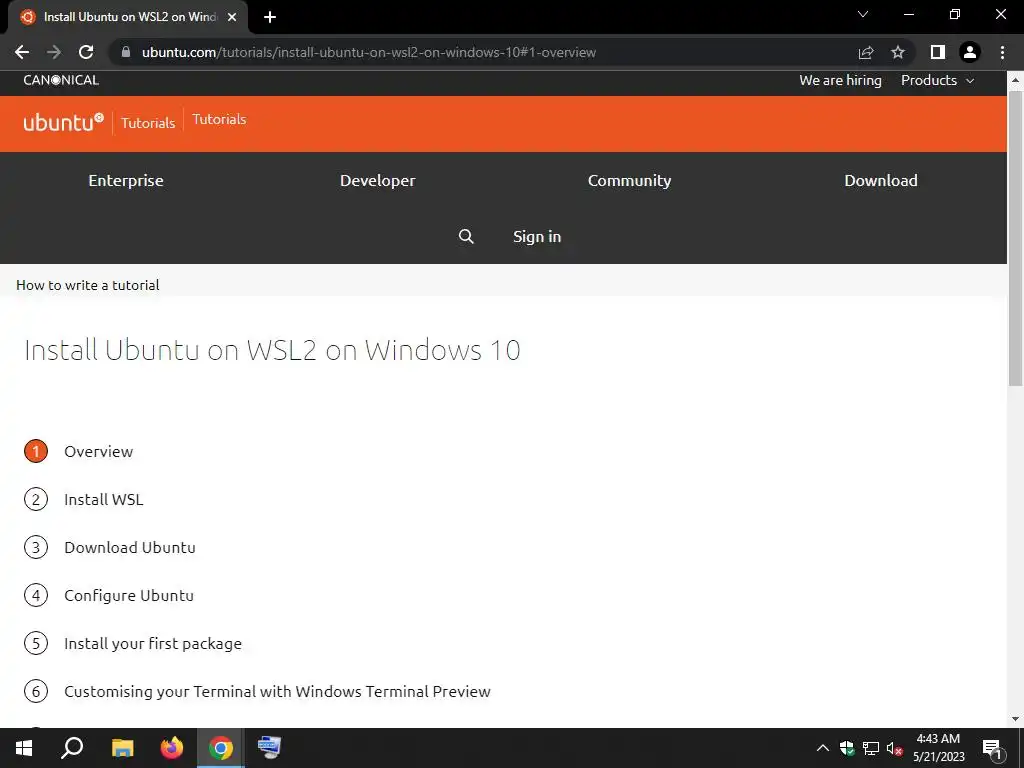Click the browser back arrow
The image size is (1024, 768).
(22, 52)
